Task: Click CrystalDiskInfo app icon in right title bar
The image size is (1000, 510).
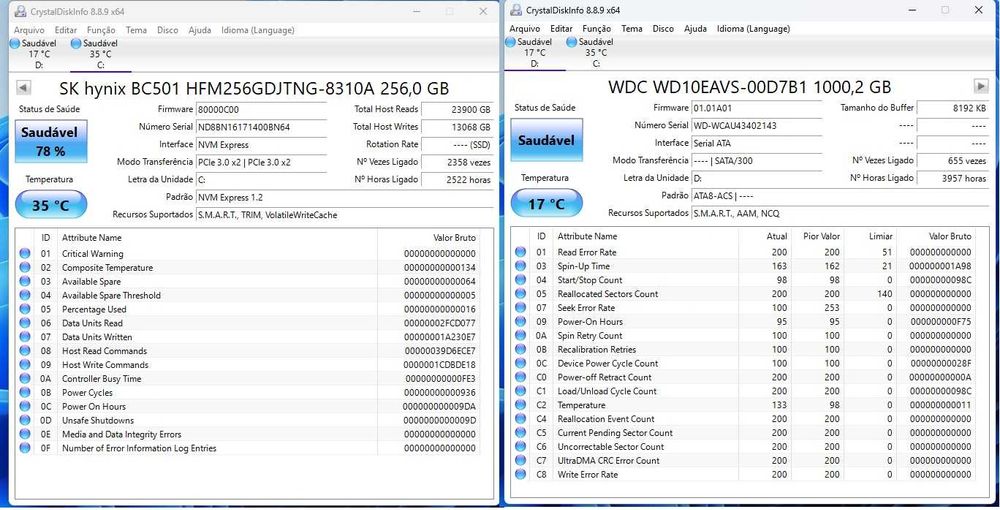Action: pyautogui.click(x=516, y=10)
